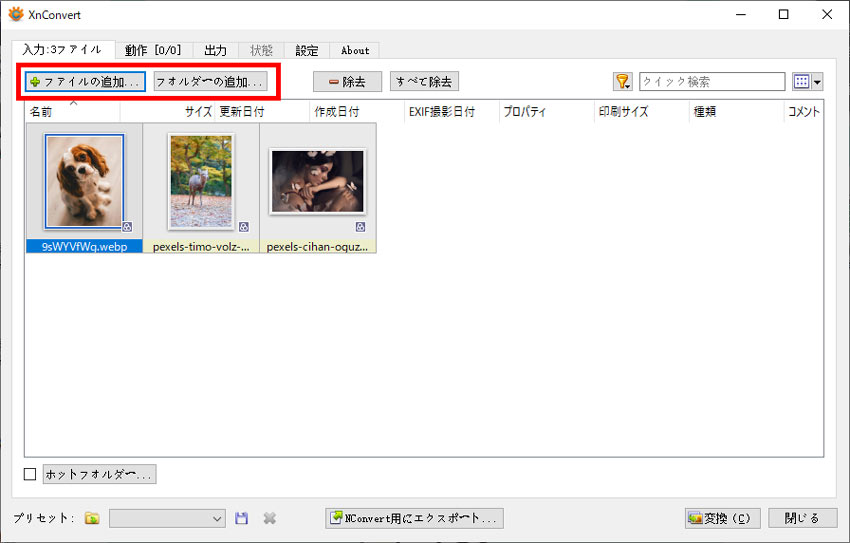Image resolution: width=850 pixels, height=543 pixels.
Task: Click フォルダーの追加 button
Action: tap(210, 82)
